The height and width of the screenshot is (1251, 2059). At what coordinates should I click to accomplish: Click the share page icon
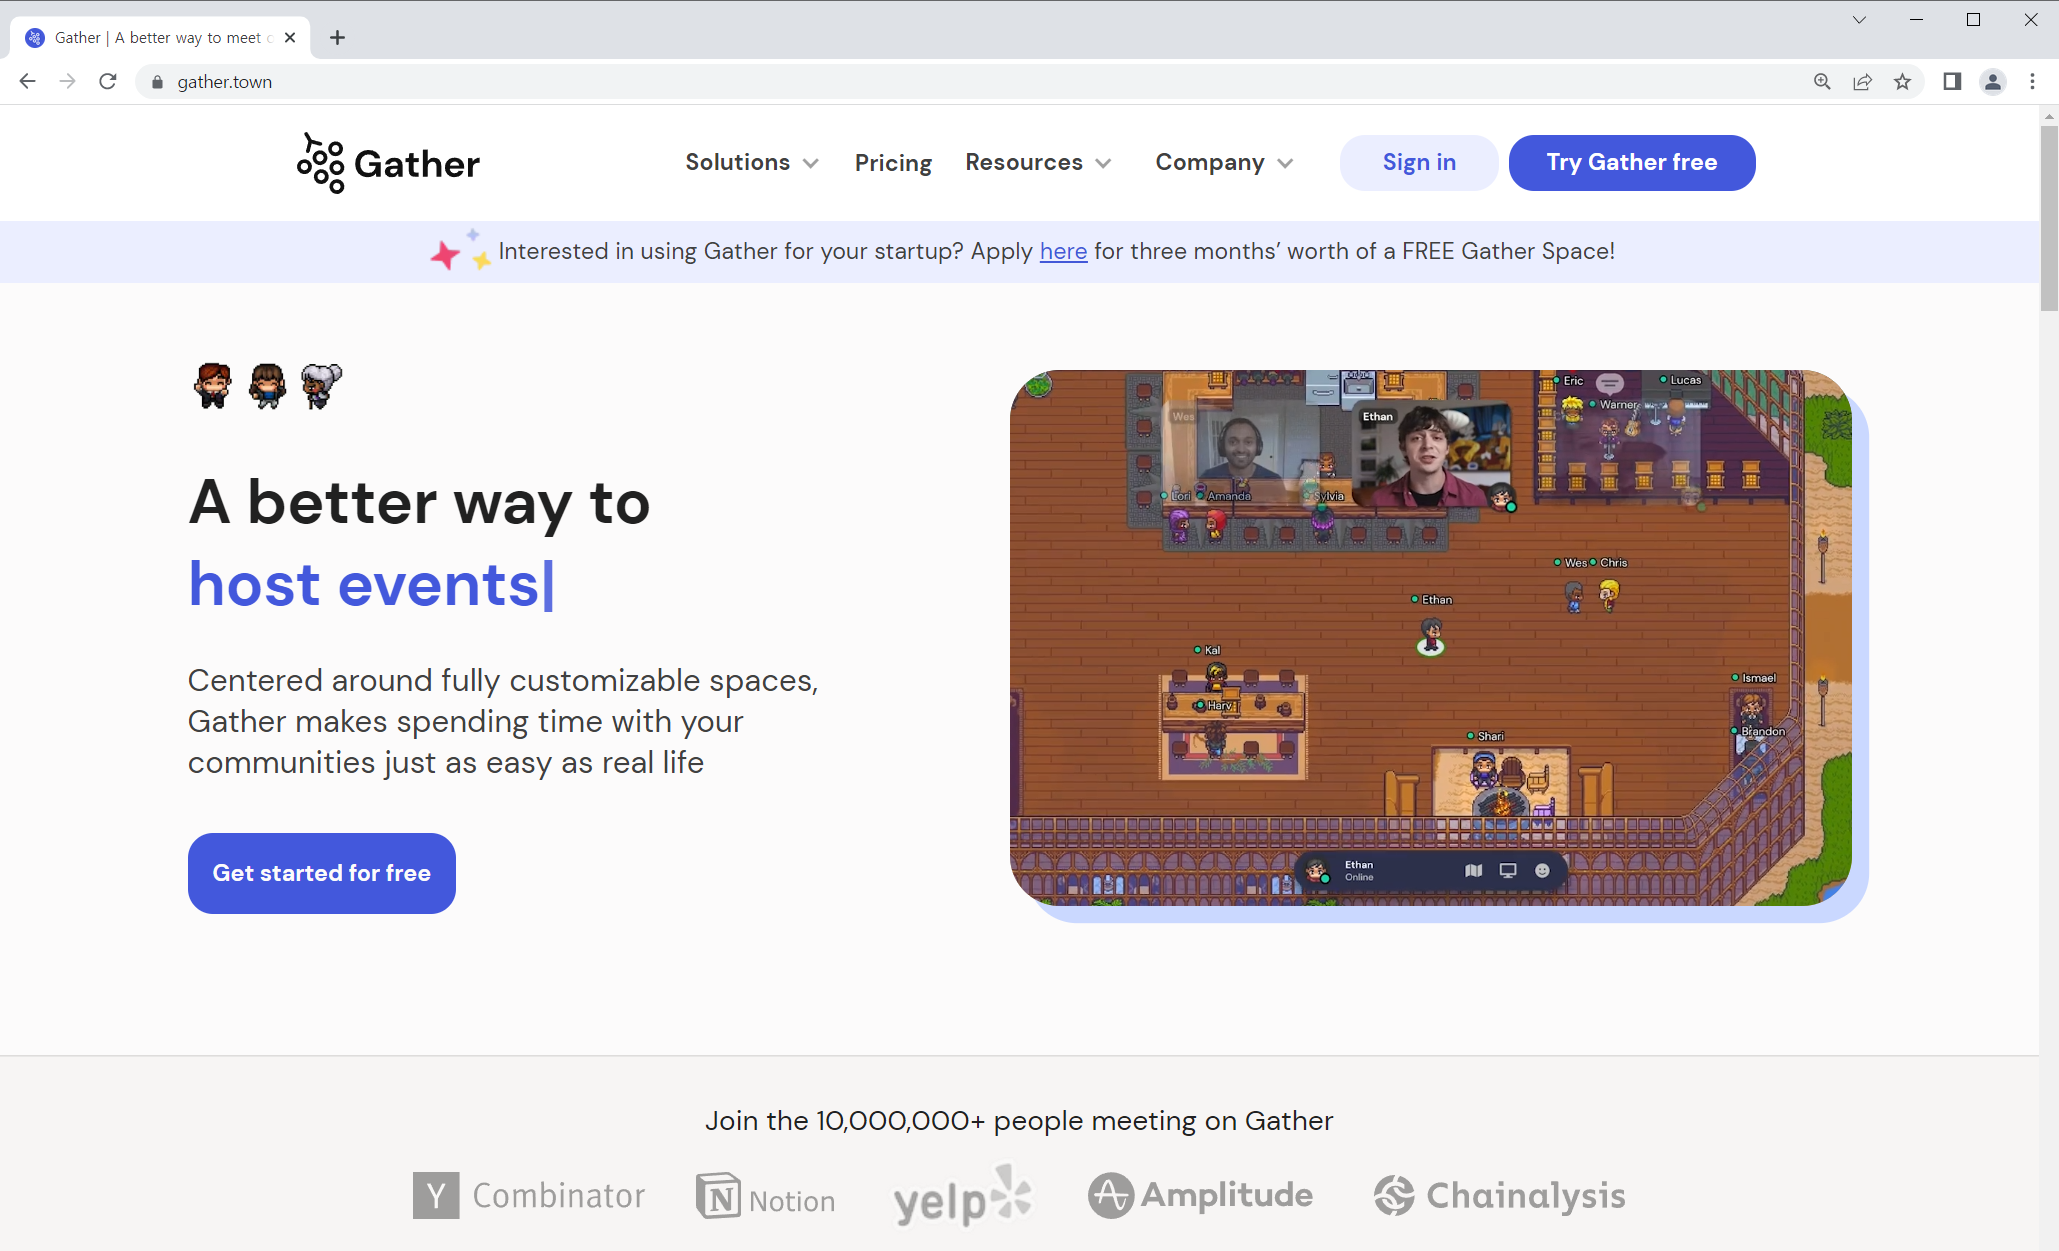point(1862,82)
